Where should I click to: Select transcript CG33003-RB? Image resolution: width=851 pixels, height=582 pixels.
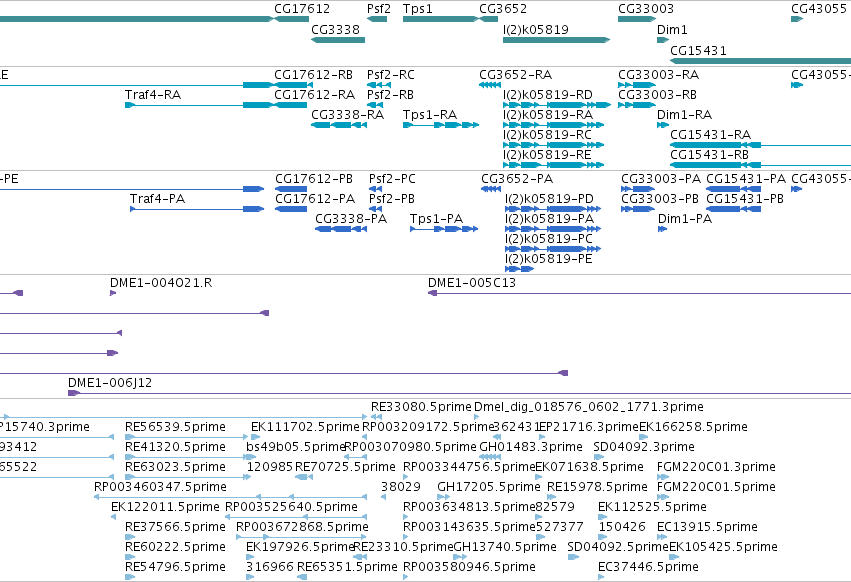point(657,94)
